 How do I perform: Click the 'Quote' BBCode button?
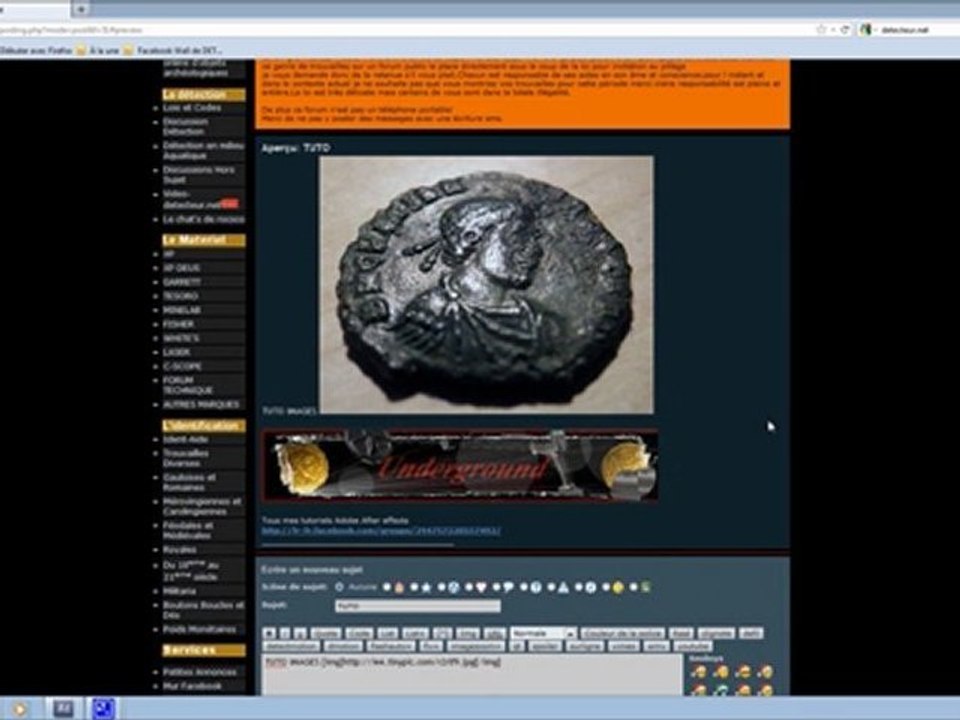coord(326,634)
